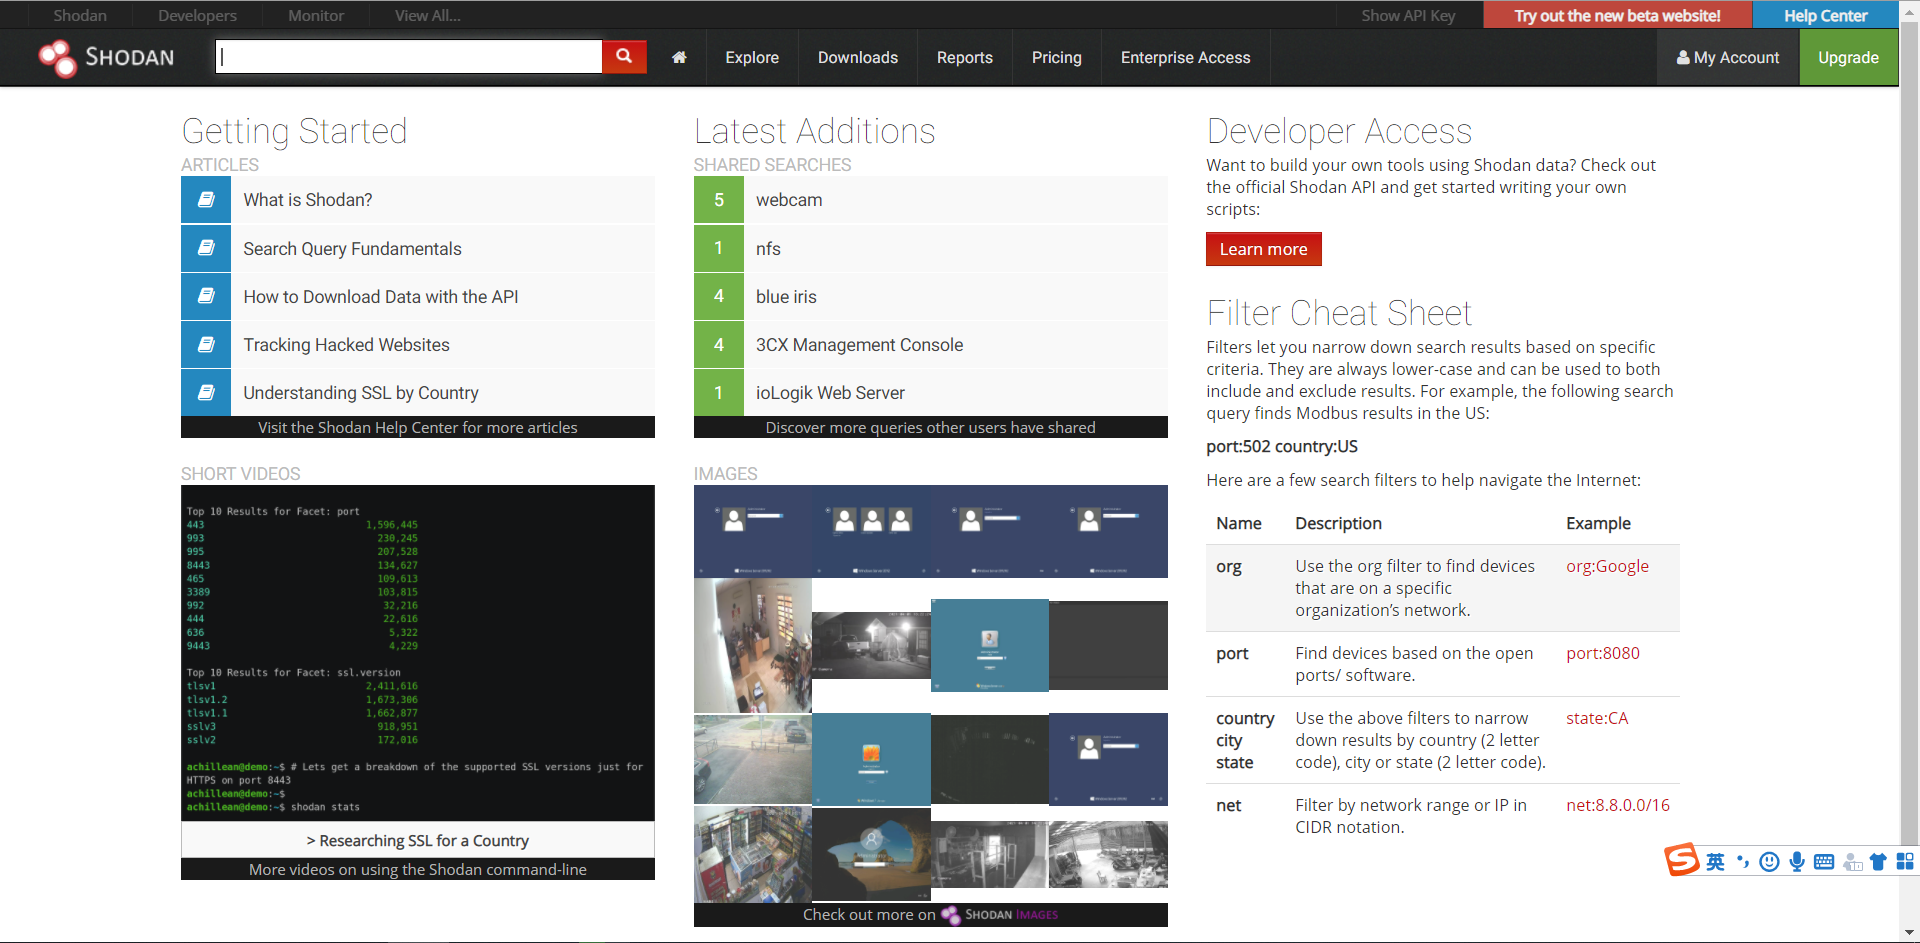The height and width of the screenshot is (943, 1920).
Task: Open the IME toolbox grid icon
Action: (1905, 862)
